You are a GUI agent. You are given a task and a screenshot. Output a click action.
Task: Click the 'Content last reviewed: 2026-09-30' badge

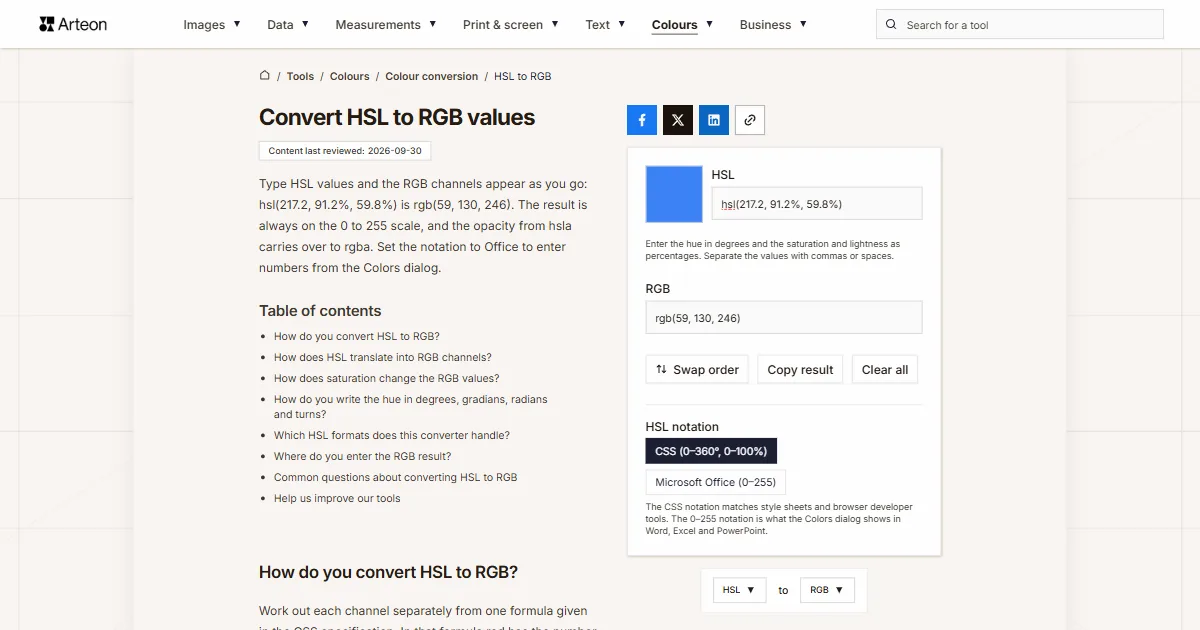[x=345, y=151]
